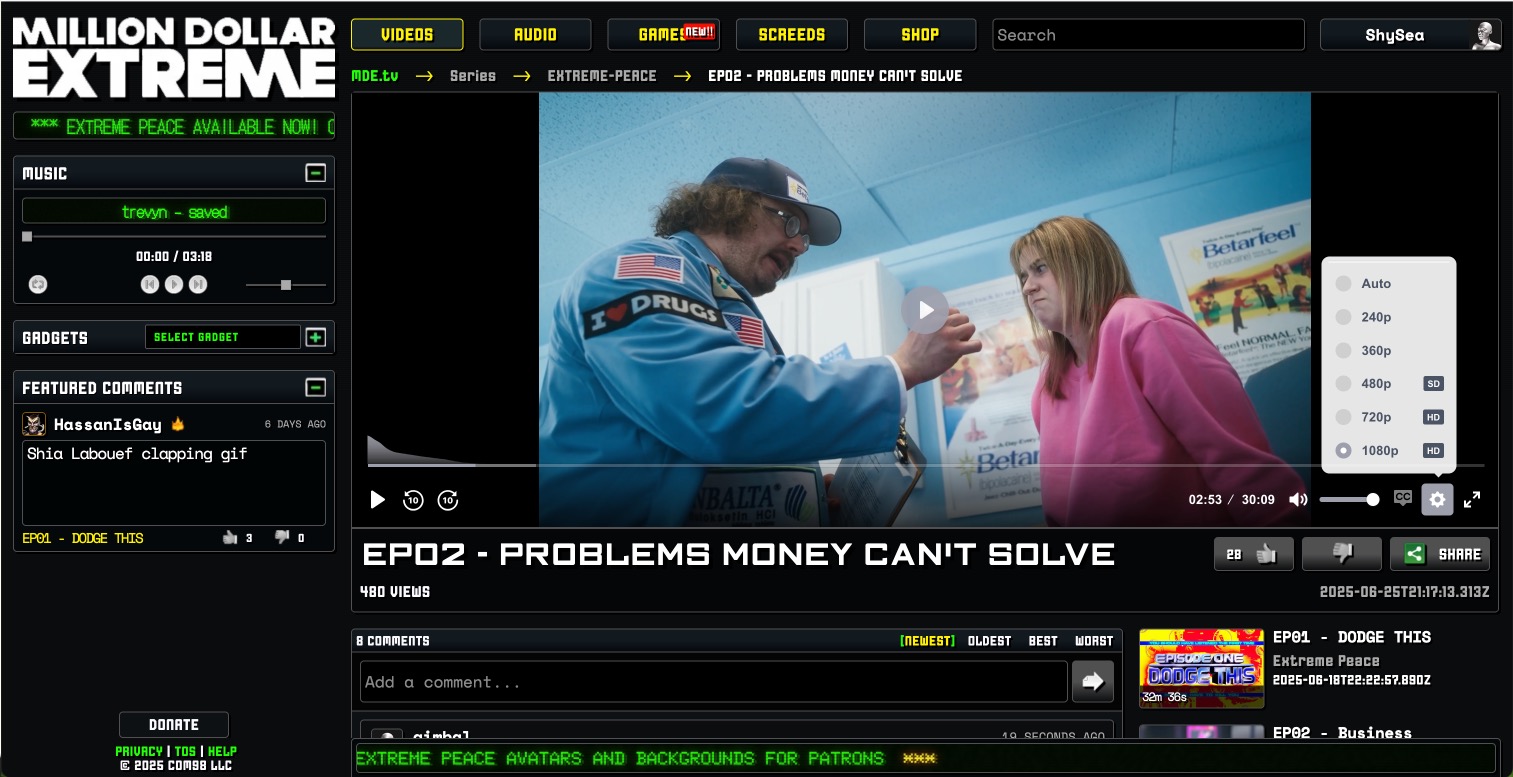1513x777 pixels.
Task: Mute the video volume speaker icon
Action: point(1298,499)
